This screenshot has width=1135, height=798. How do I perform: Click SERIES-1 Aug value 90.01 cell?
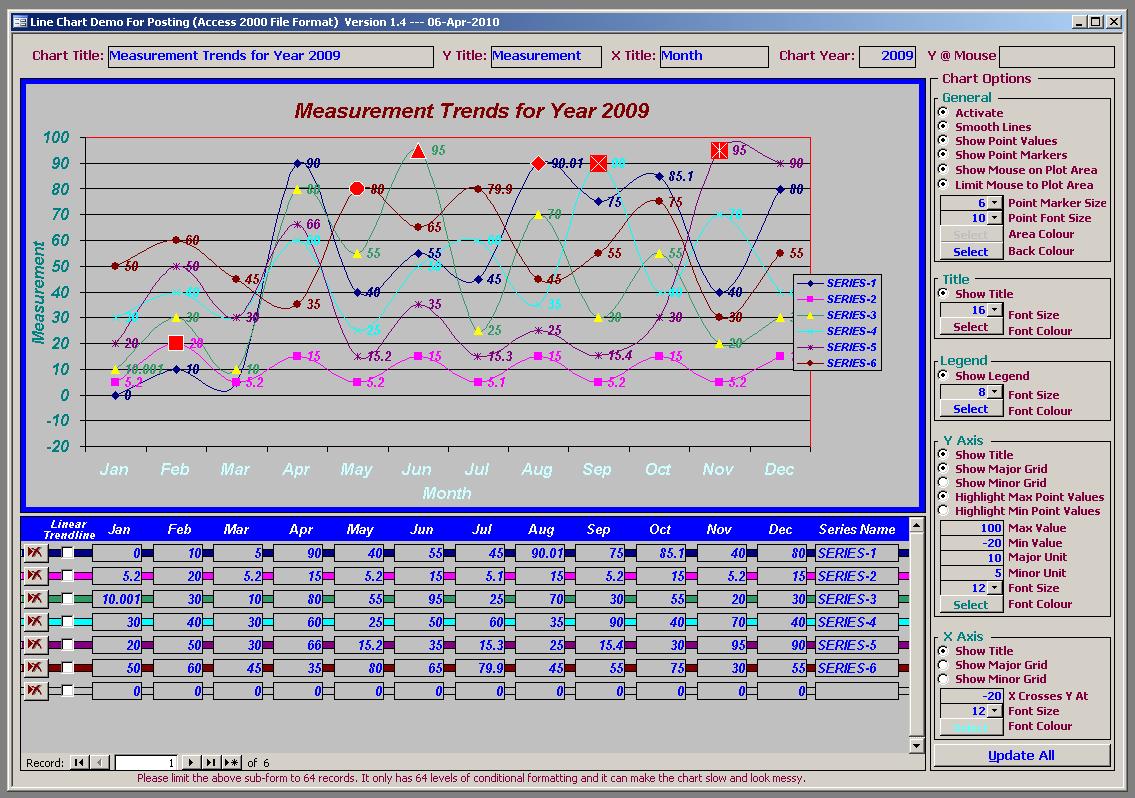[540, 553]
